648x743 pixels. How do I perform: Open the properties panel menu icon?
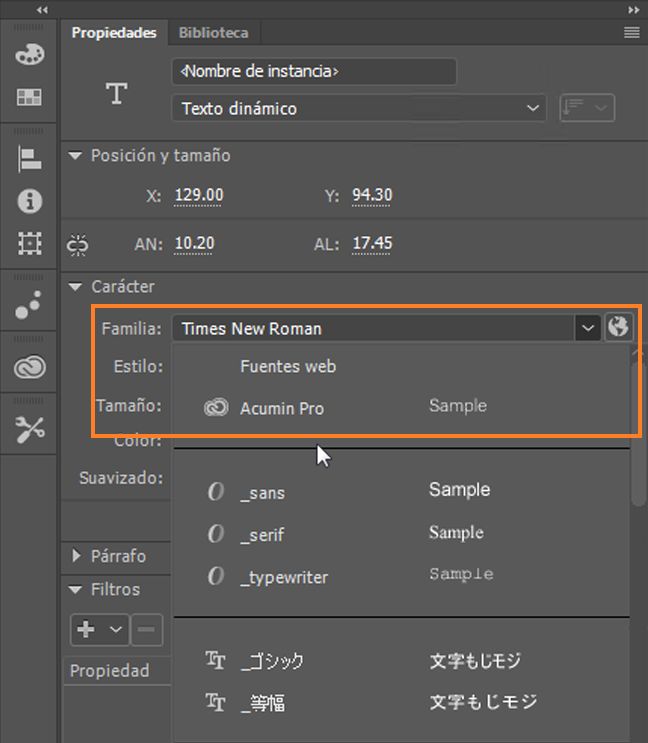point(631,32)
